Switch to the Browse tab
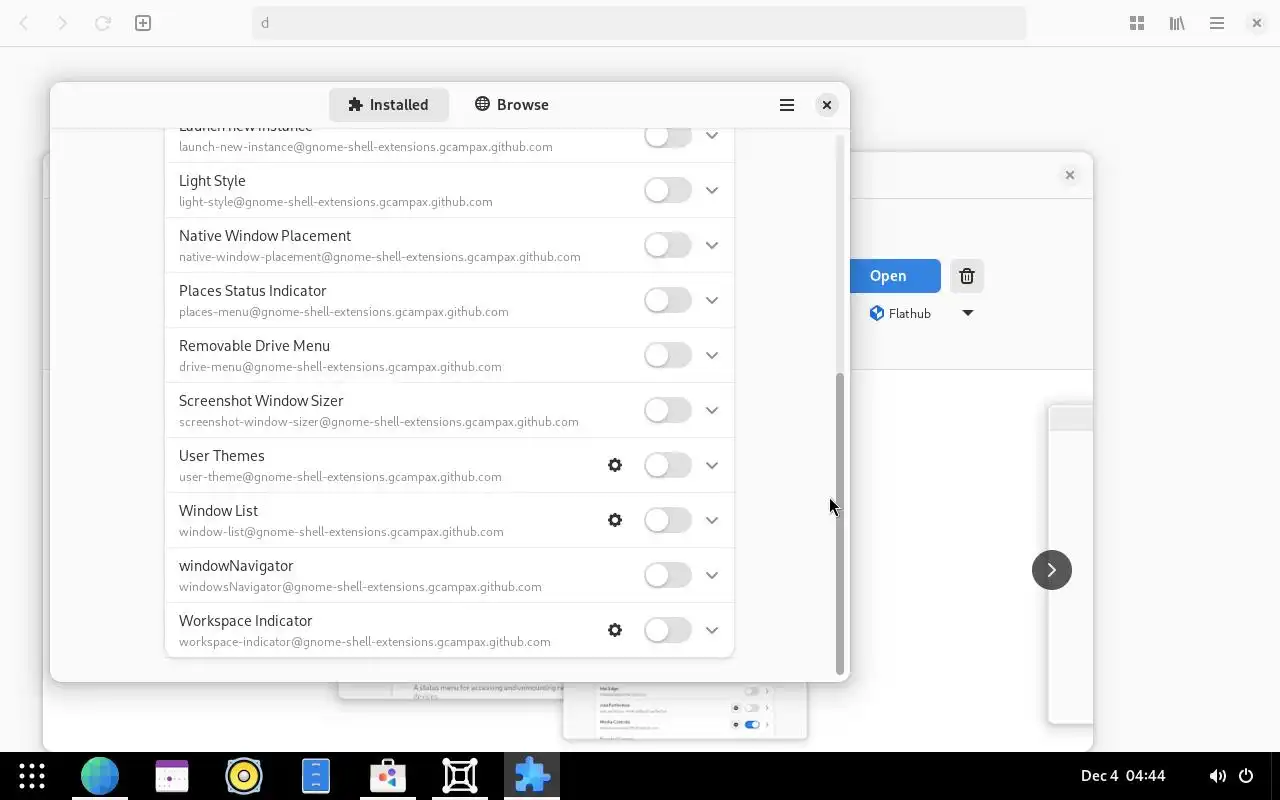This screenshot has width=1280, height=800. 511,105
